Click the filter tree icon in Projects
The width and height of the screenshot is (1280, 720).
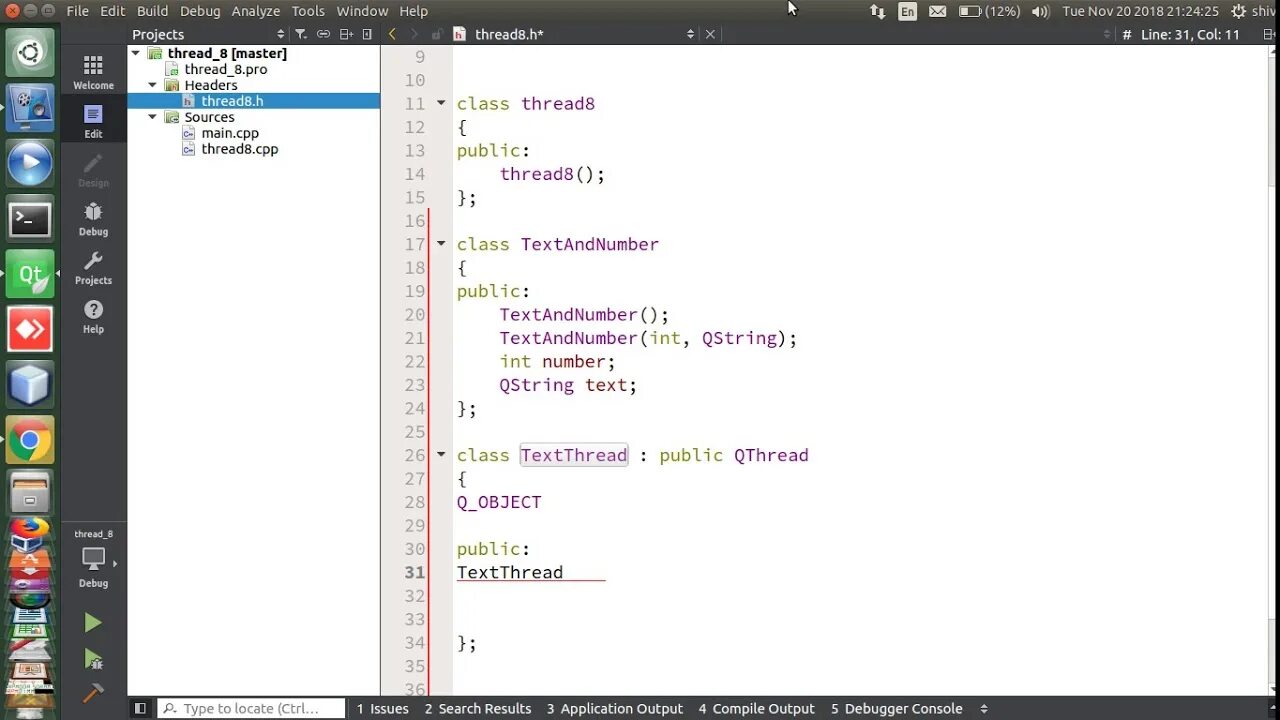(x=300, y=34)
